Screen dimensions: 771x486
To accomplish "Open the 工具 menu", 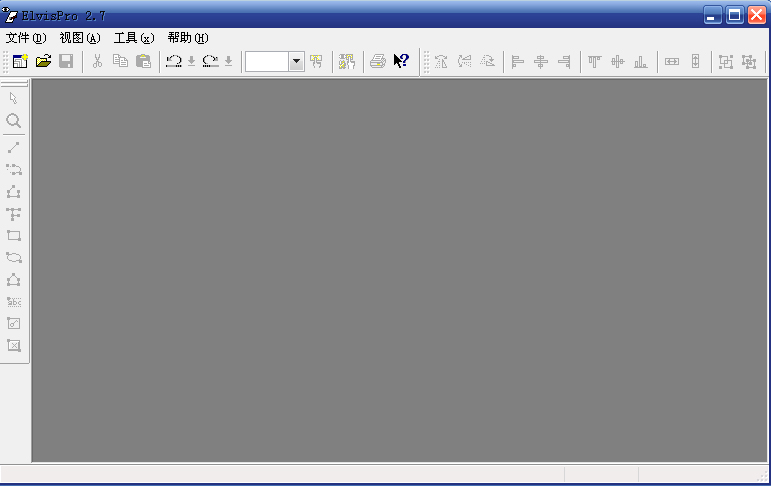I will [134, 38].
